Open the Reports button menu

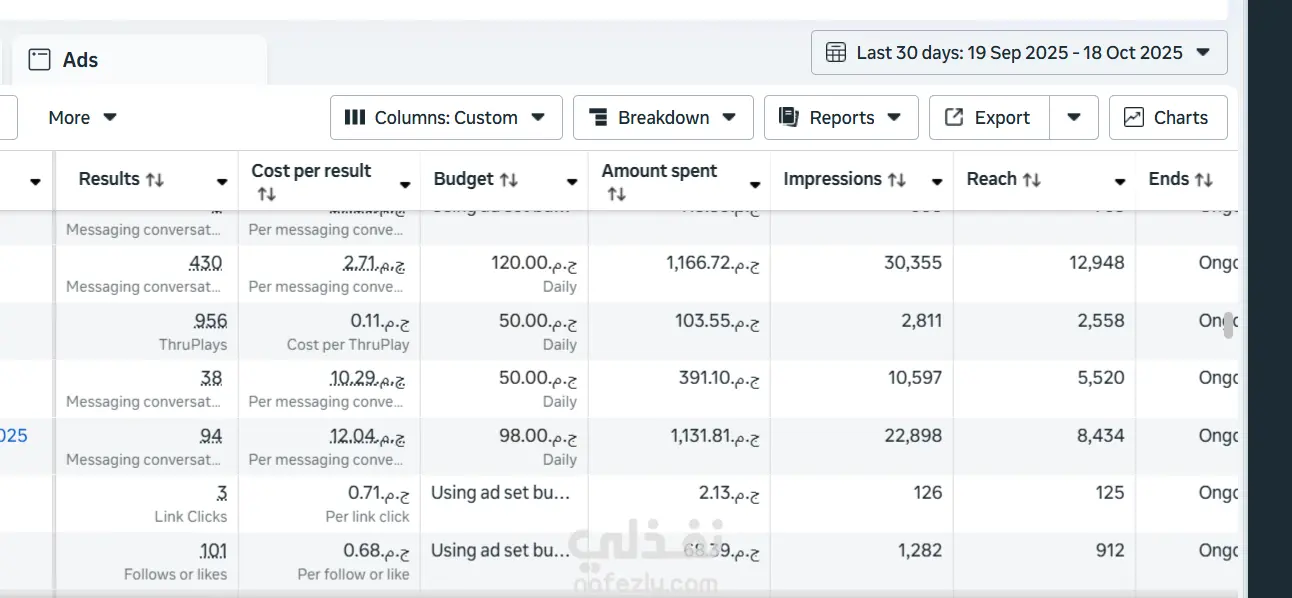[841, 117]
